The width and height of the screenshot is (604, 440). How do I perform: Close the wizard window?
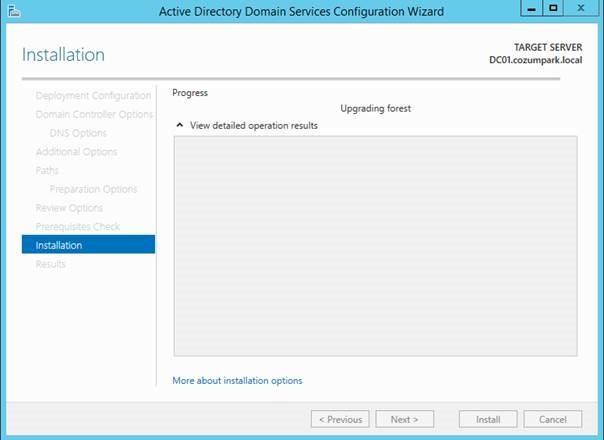(x=581, y=8)
